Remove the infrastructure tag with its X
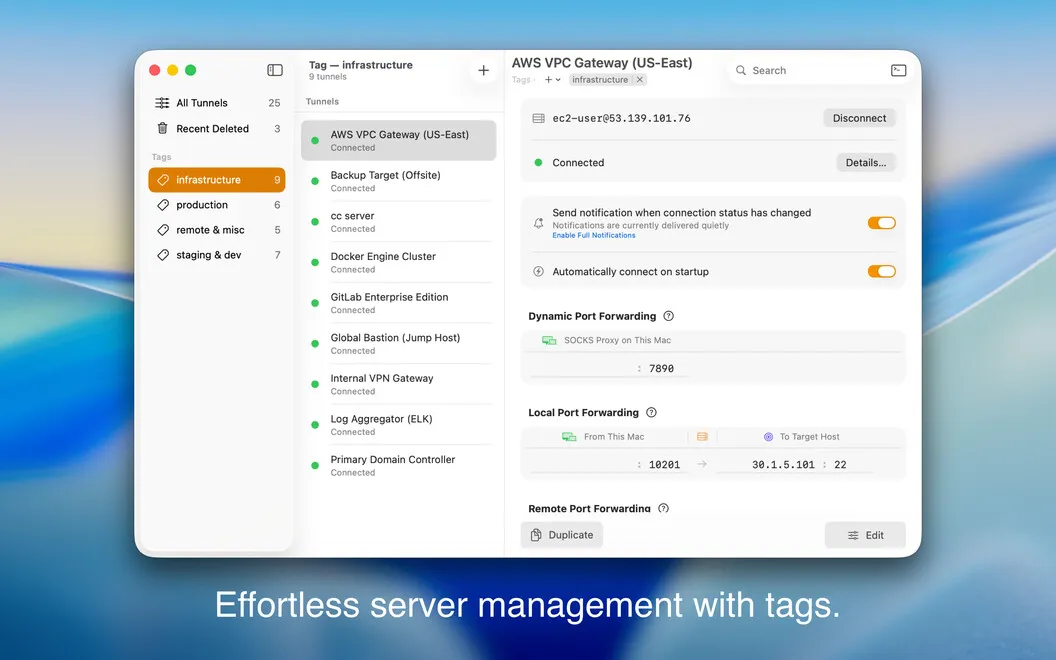This screenshot has height=660, width=1056. (640, 79)
